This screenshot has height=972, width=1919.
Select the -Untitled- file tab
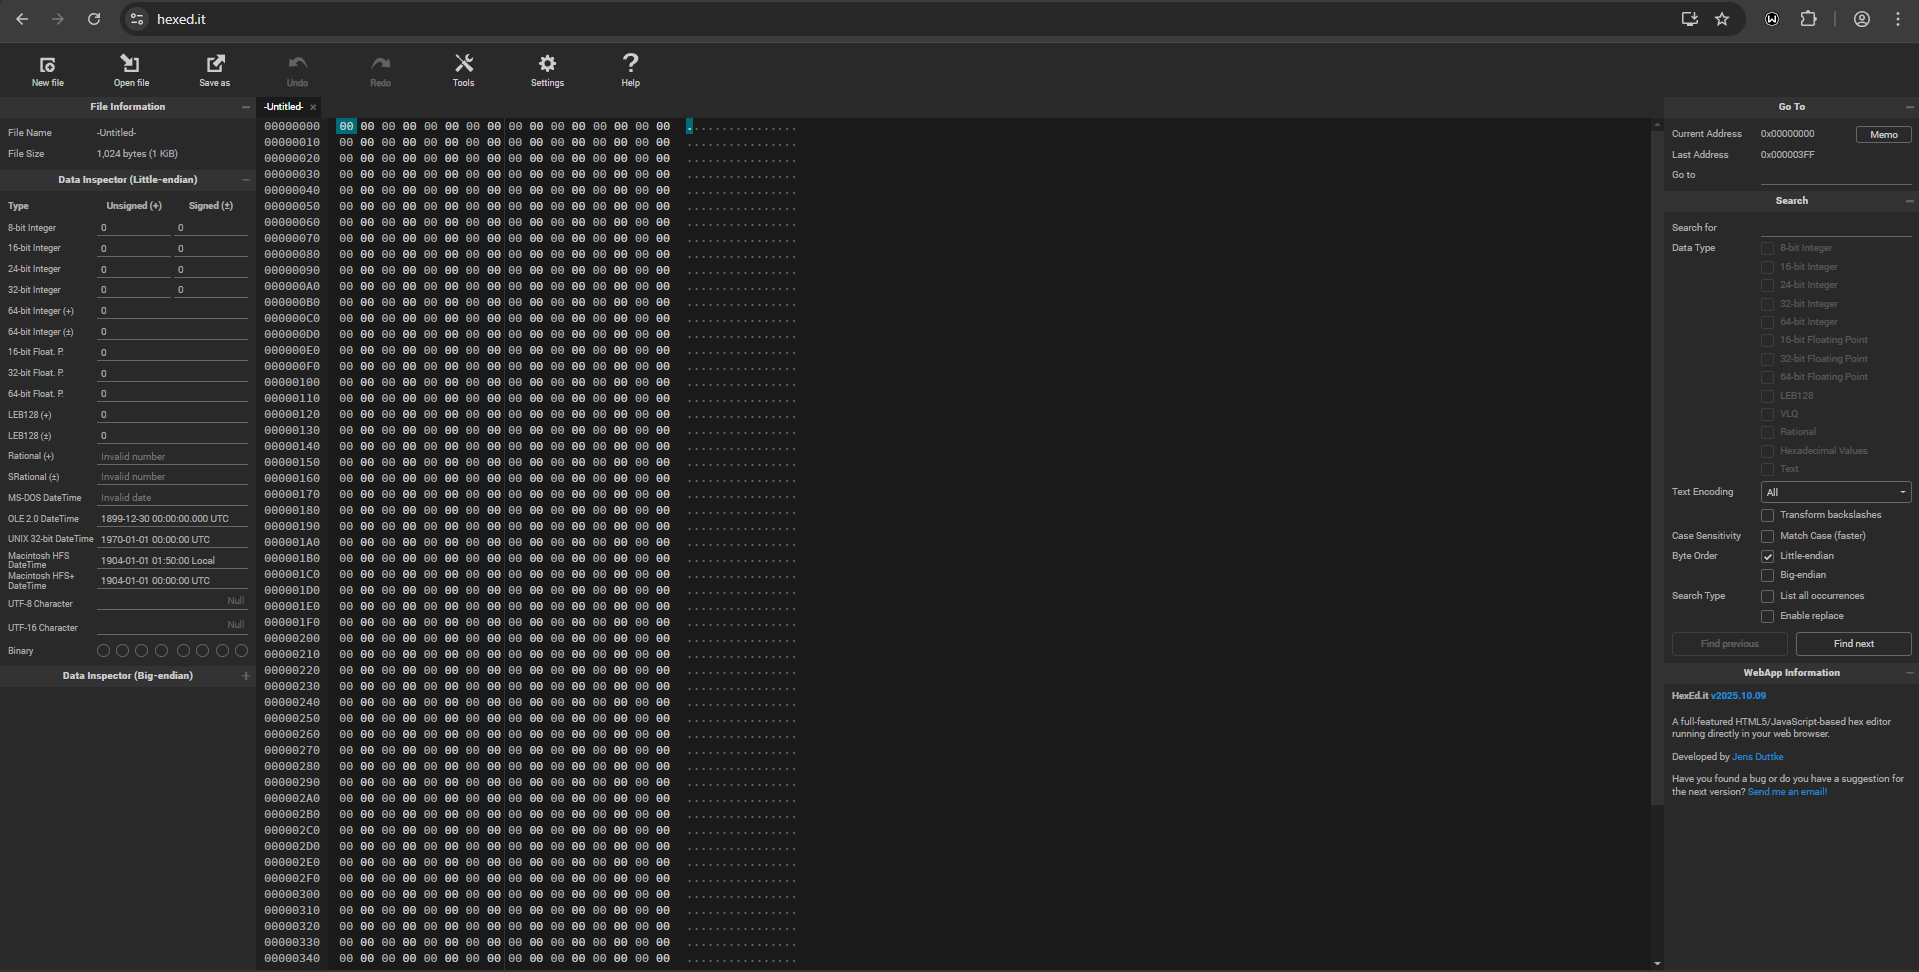[x=283, y=107]
